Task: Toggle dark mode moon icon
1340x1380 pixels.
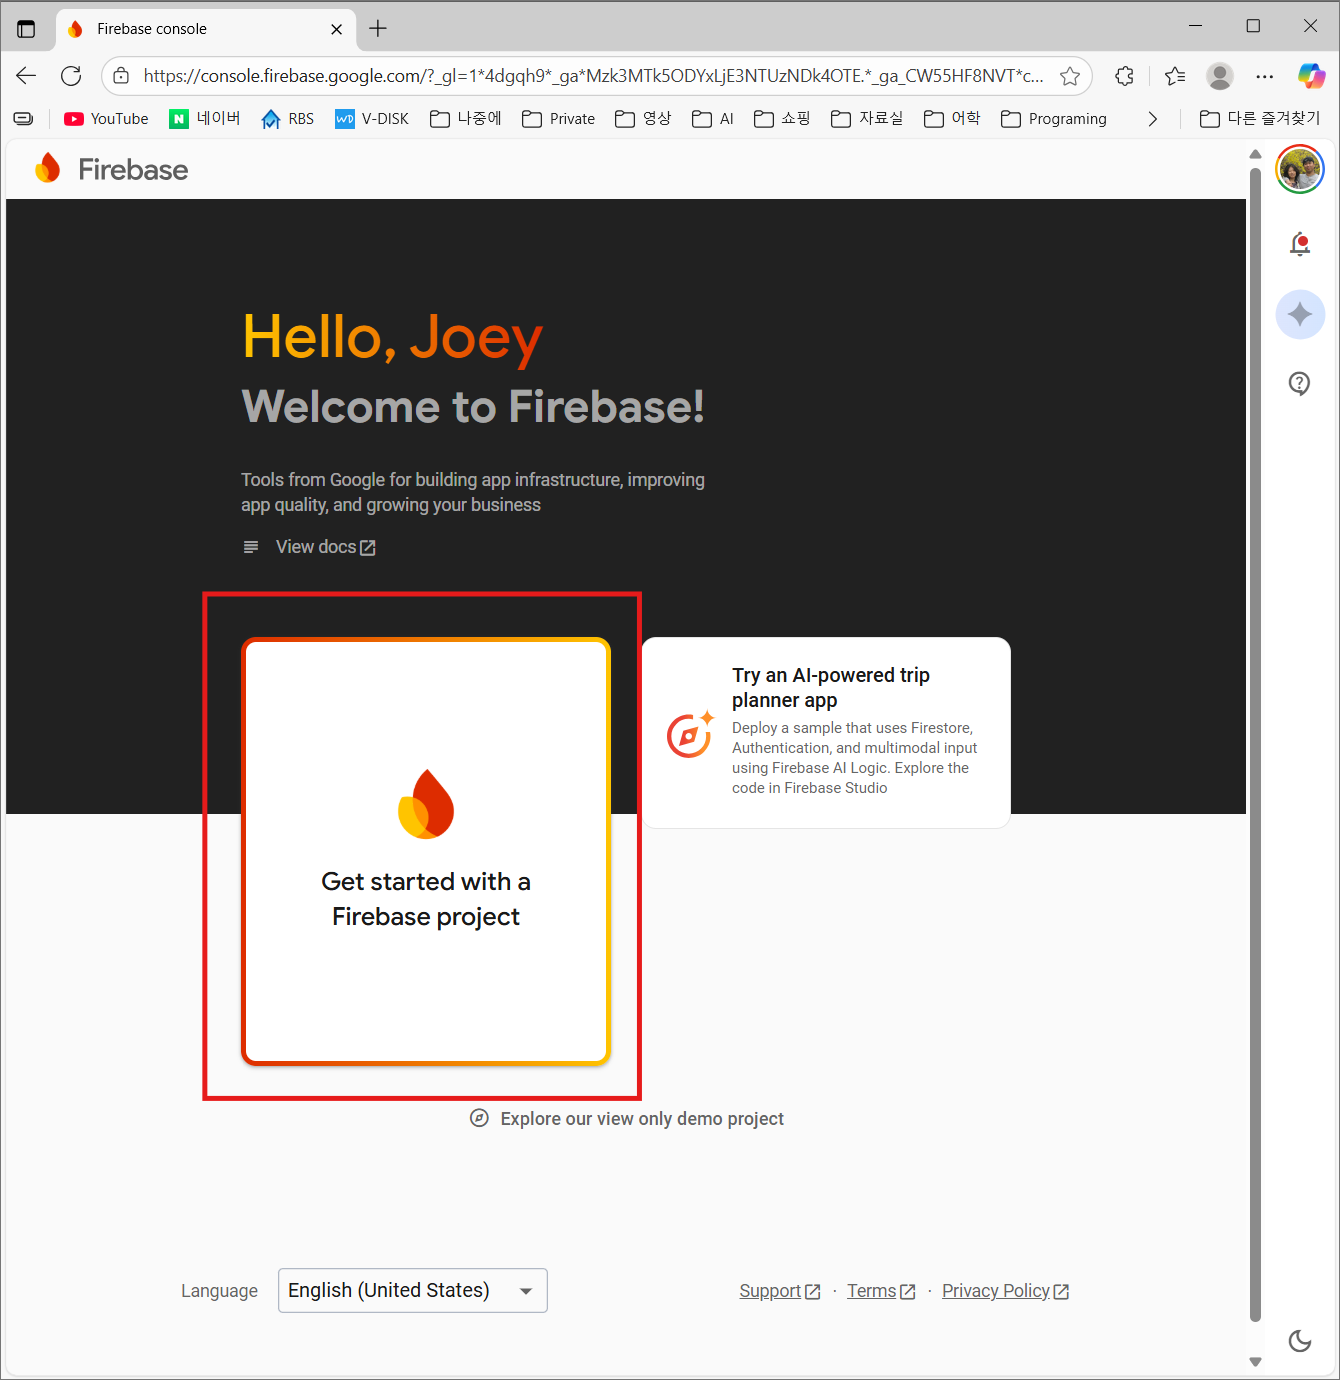Action: (1299, 1341)
